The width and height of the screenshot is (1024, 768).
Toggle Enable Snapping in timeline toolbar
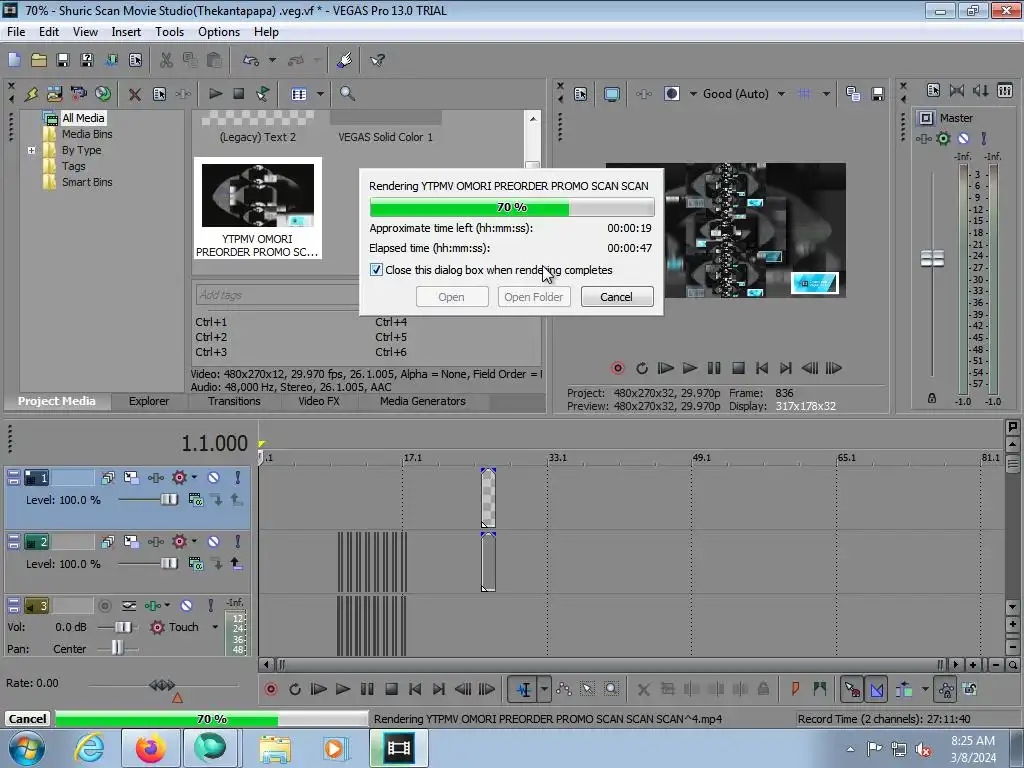pos(852,689)
